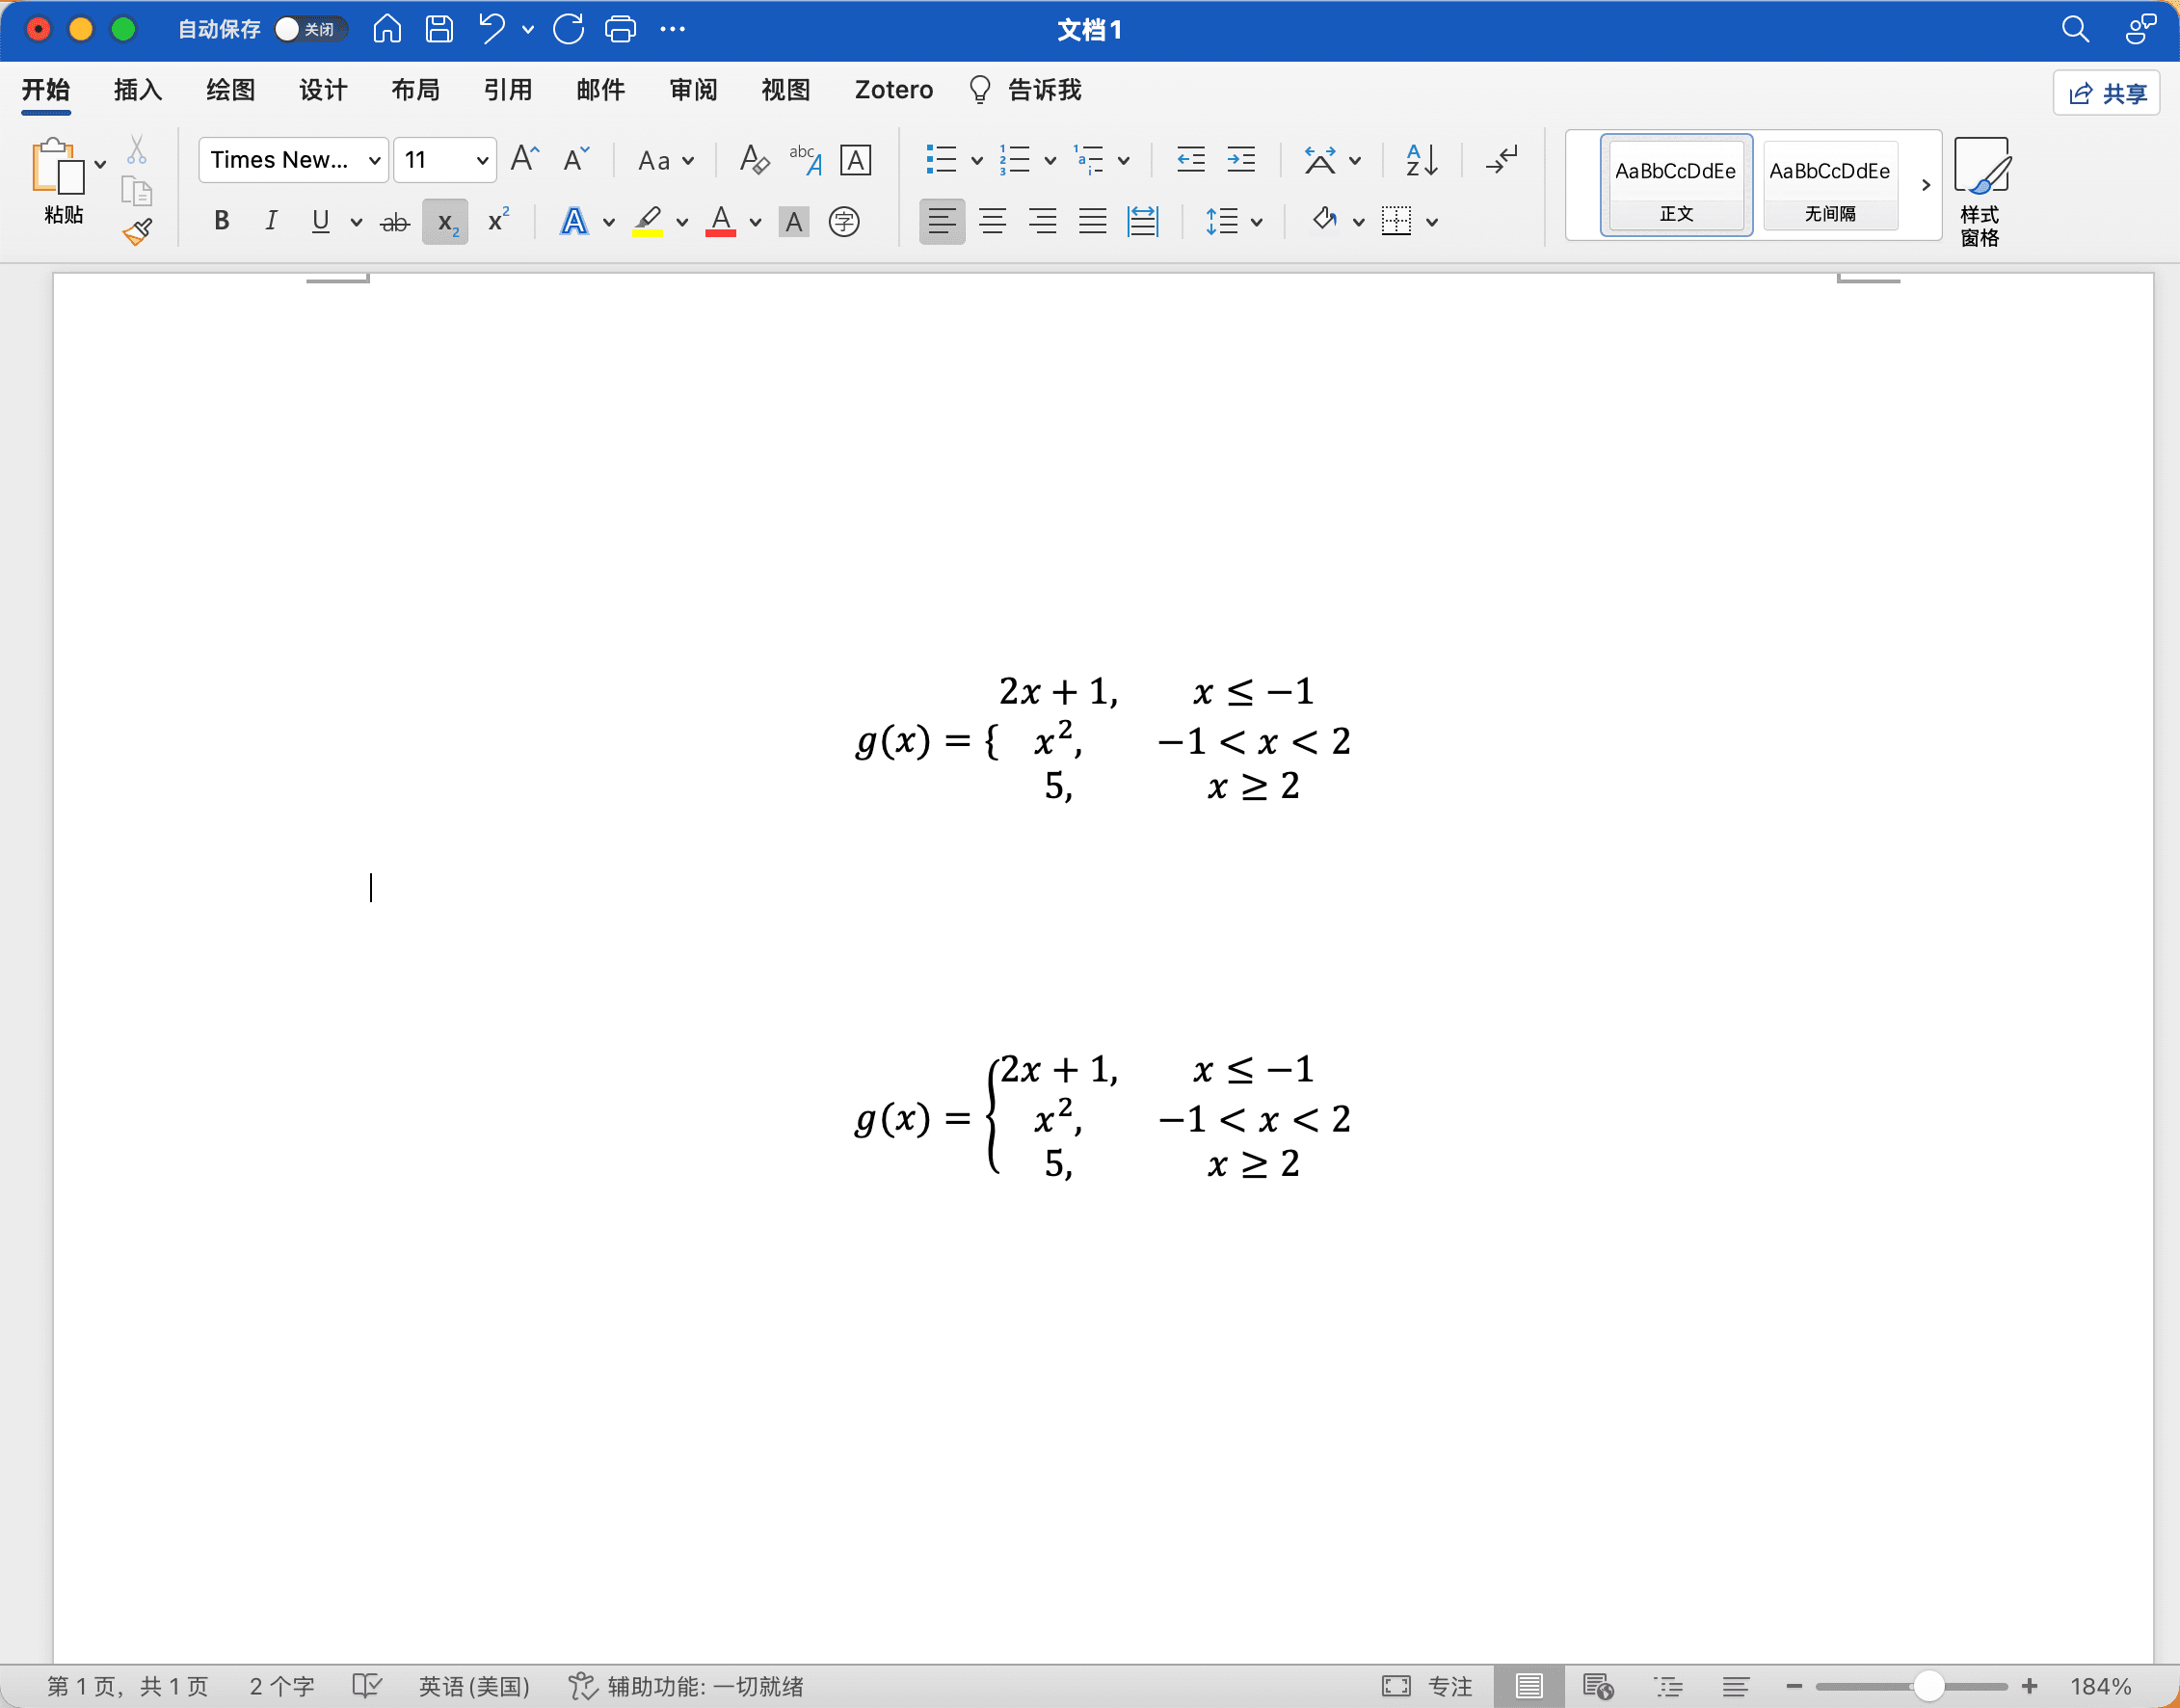
Task: Click the 共享 button
Action: [x=2106, y=92]
